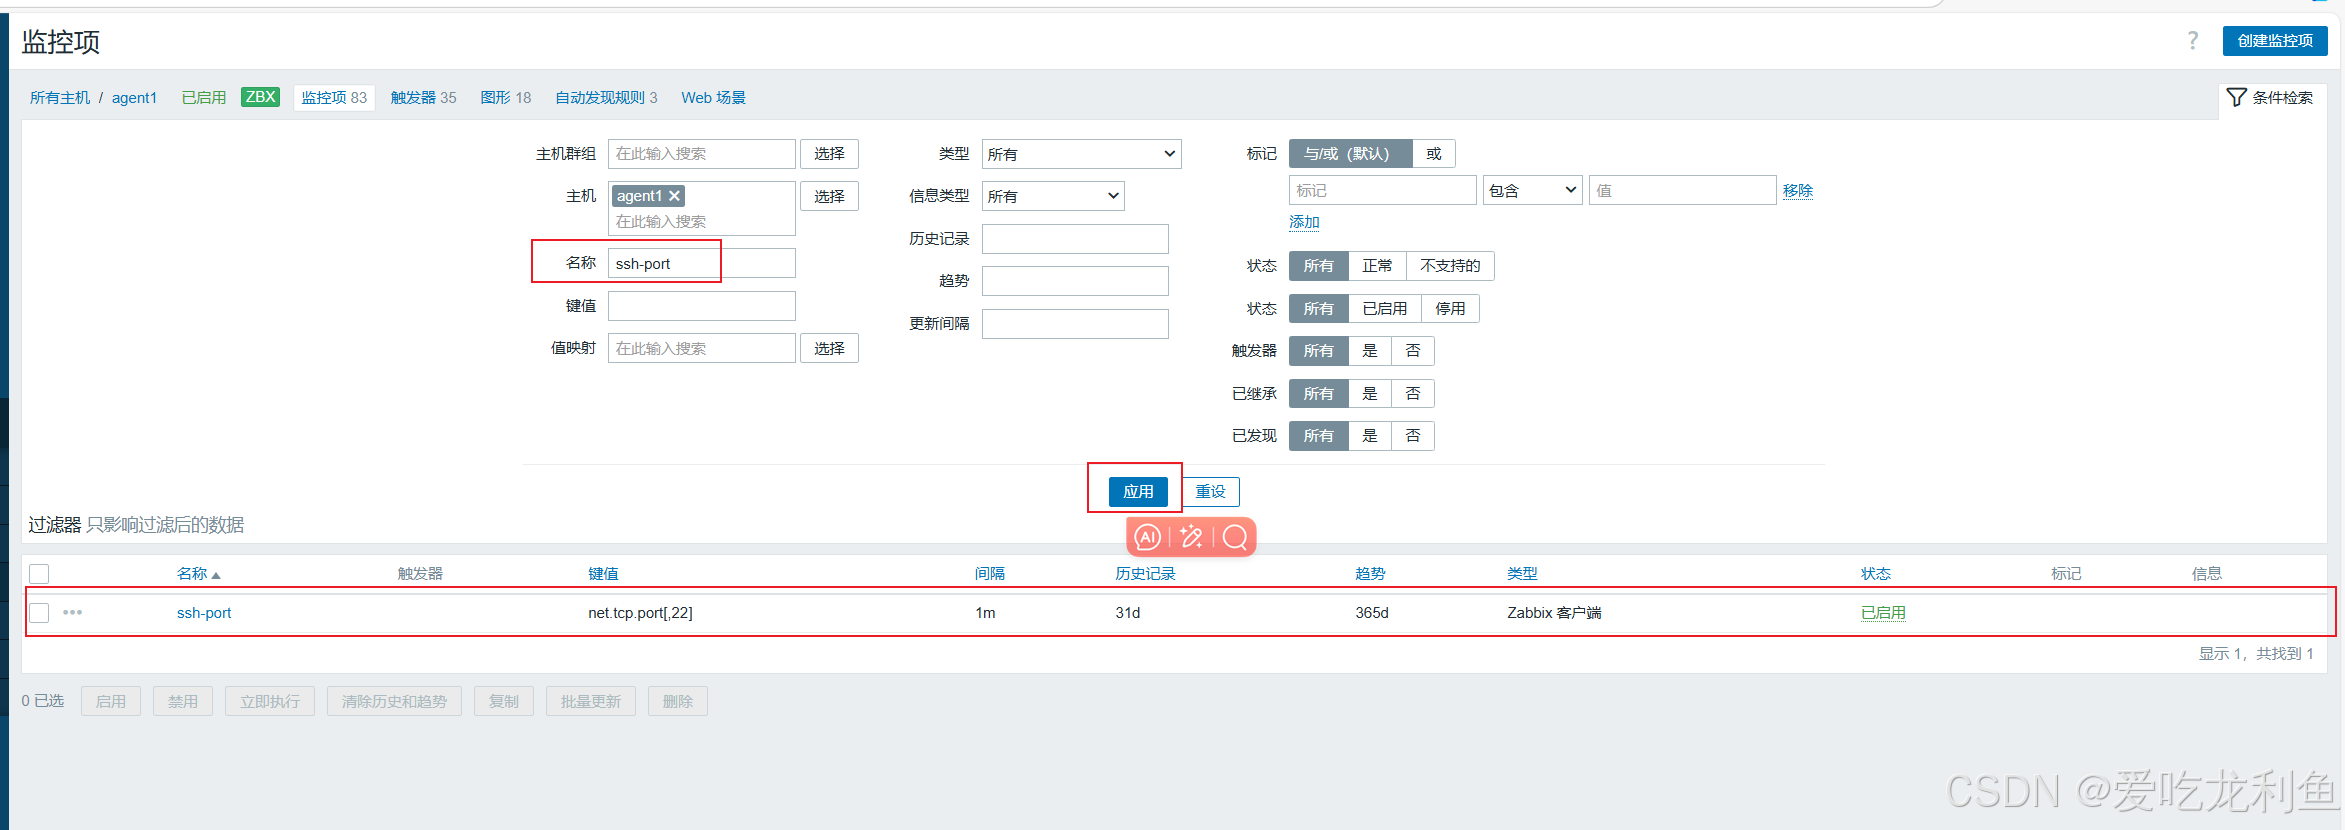Switch to 触发器 35 tab
Screen dimensions: 2345x830
[x=423, y=97]
